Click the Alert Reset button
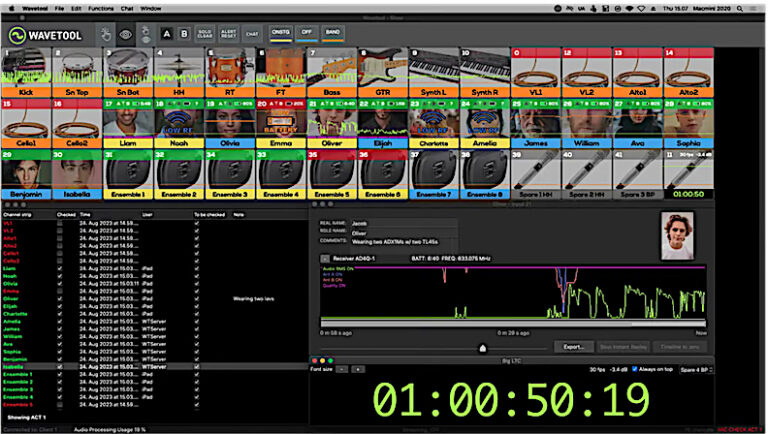This screenshot has width=768, height=434. coord(228,34)
